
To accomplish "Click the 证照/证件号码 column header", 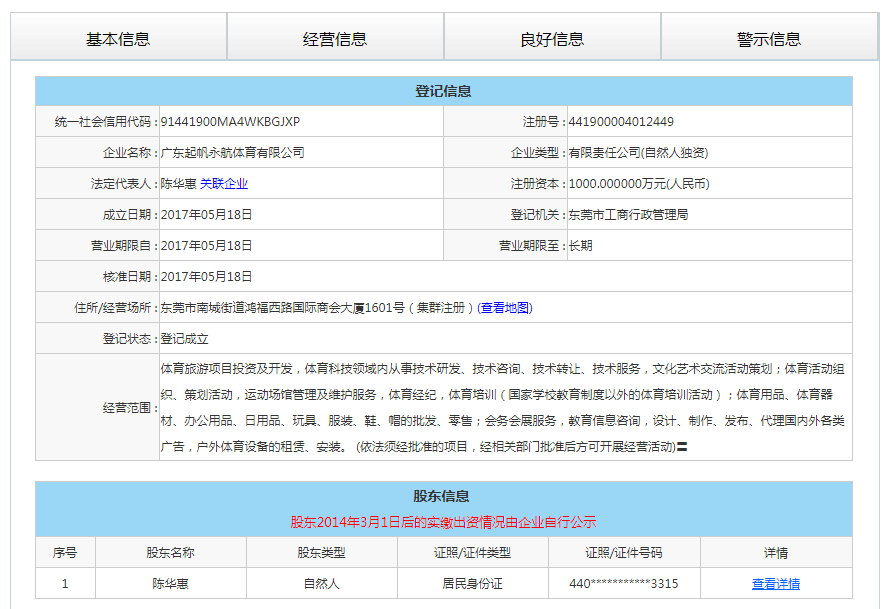I will (624, 553).
